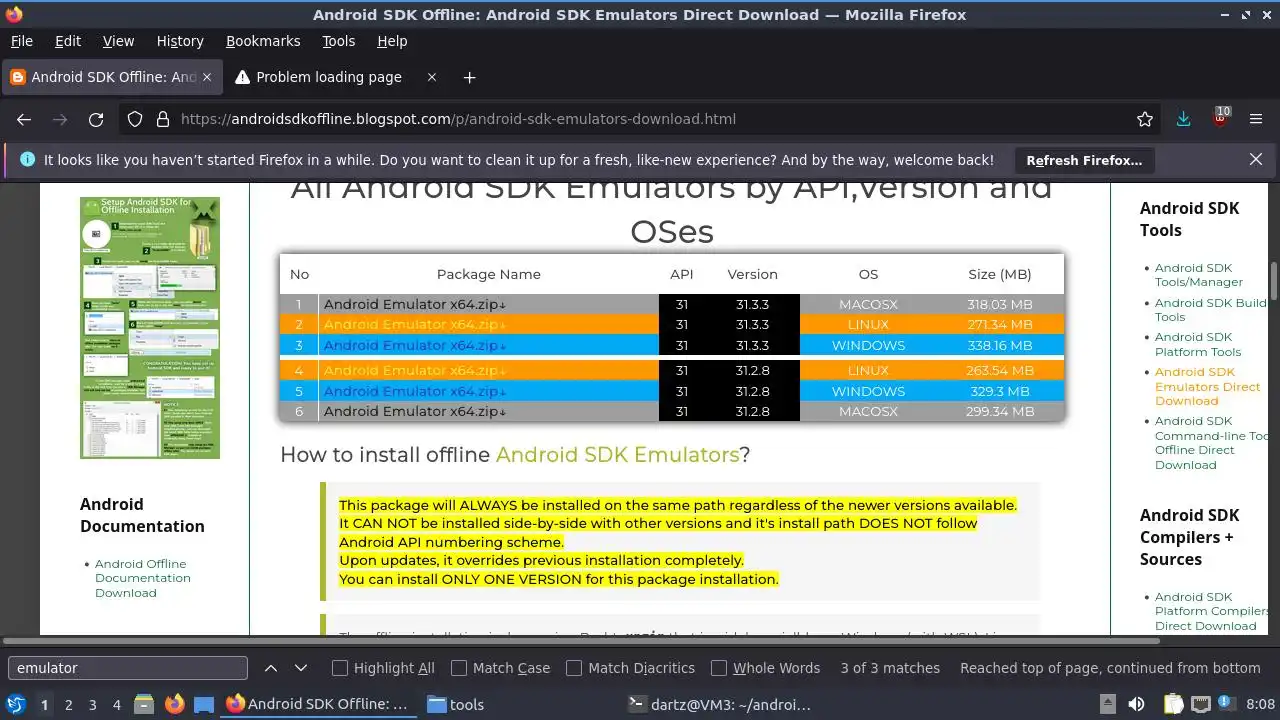Open the uBlock extension icon showing 10
Image resolution: width=1280 pixels, height=720 pixels.
click(1220, 118)
